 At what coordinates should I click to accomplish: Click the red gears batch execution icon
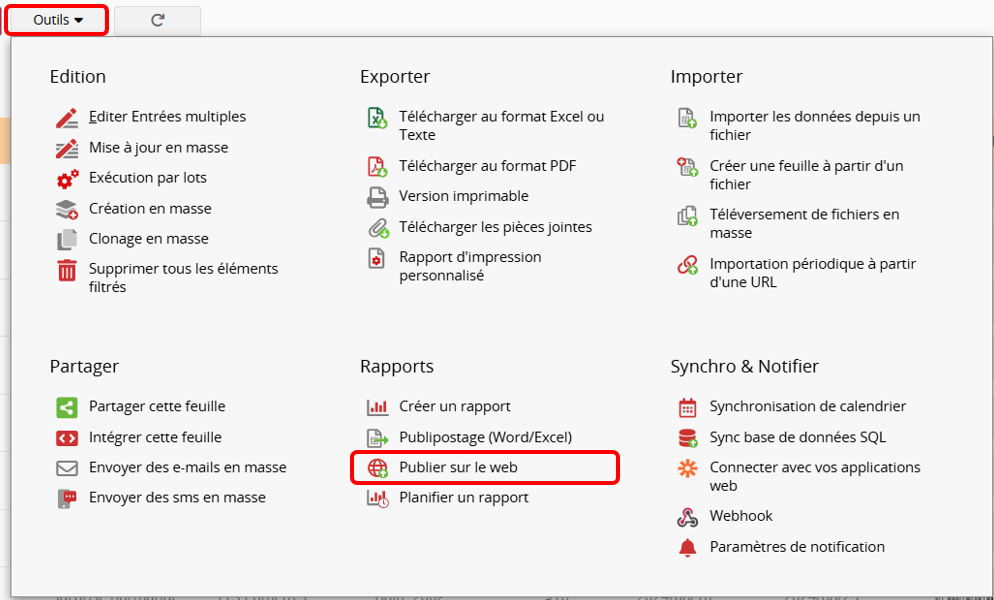pyautogui.click(x=67, y=179)
